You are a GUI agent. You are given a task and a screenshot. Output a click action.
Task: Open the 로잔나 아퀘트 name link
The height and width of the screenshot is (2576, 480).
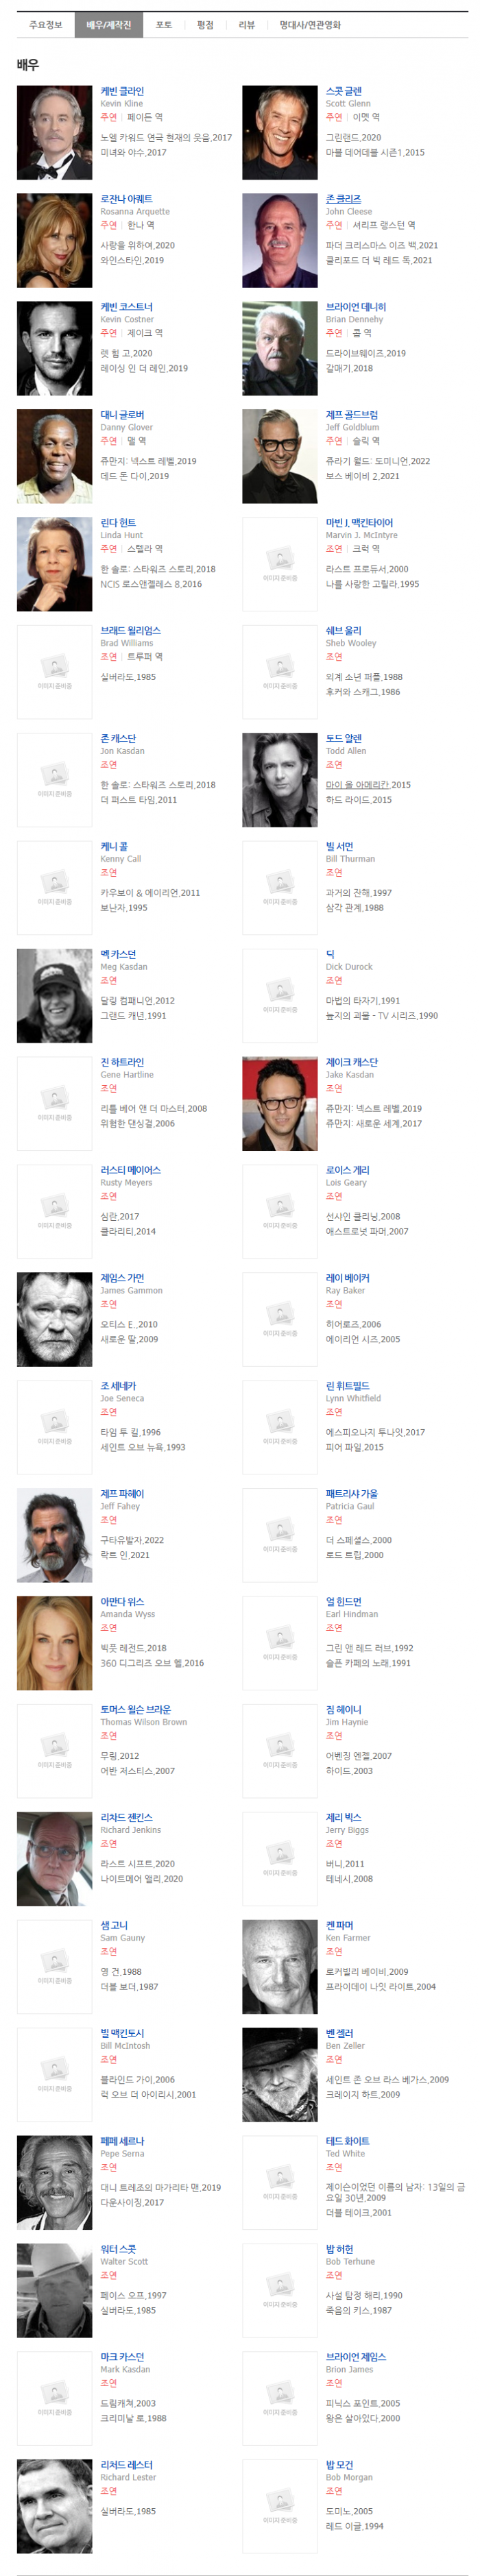(x=126, y=199)
